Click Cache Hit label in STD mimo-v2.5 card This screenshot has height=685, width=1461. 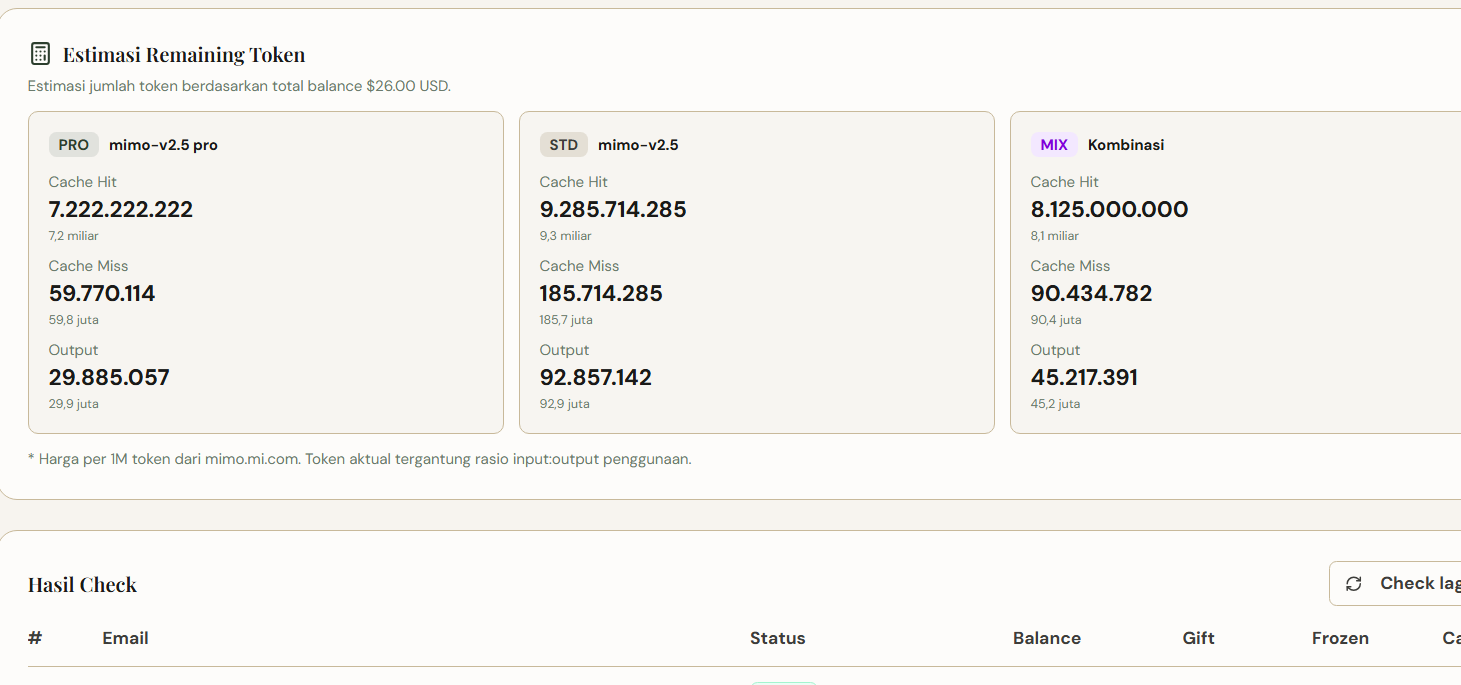tap(574, 182)
